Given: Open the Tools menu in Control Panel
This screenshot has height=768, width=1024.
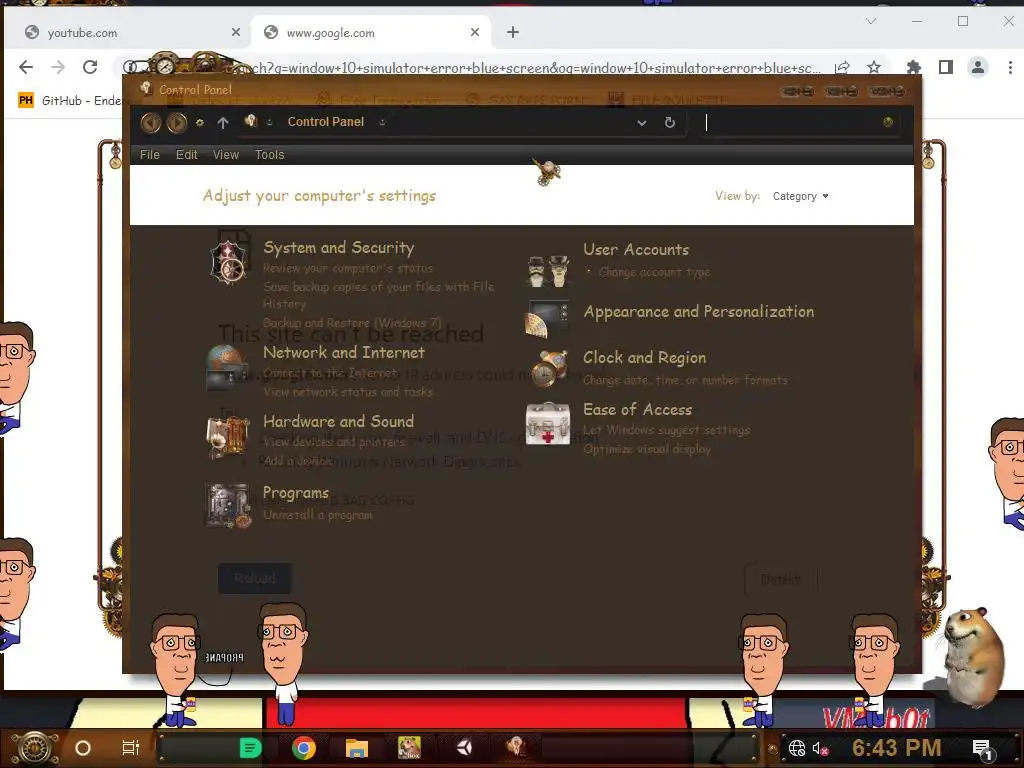Looking at the screenshot, I should click(269, 155).
